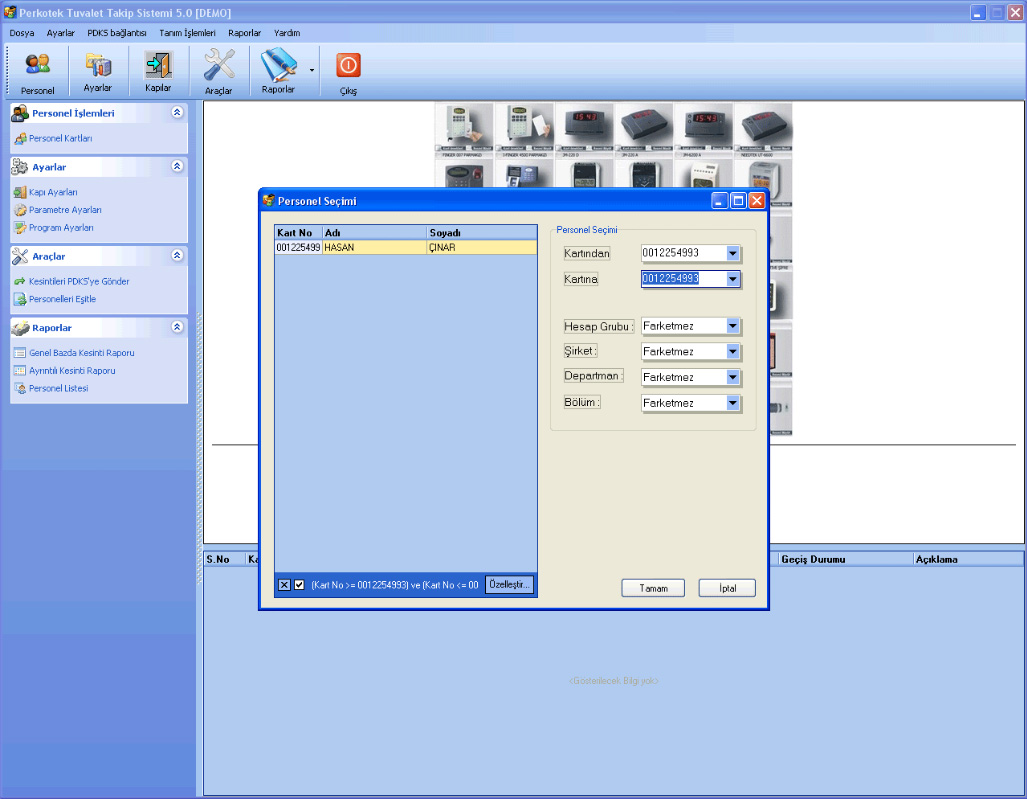Toggle the filter enabled checkbox
The width and height of the screenshot is (1027, 799).
coord(299,585)
